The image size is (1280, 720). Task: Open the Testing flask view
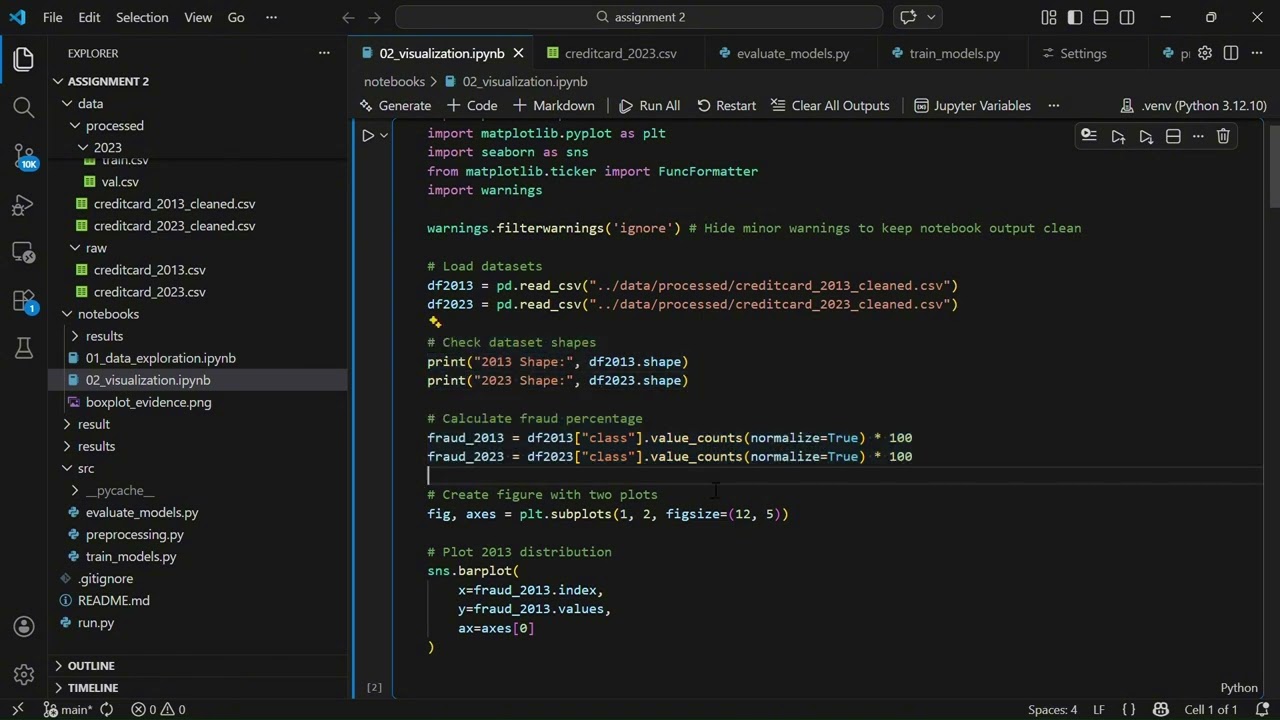pos(24,348)
